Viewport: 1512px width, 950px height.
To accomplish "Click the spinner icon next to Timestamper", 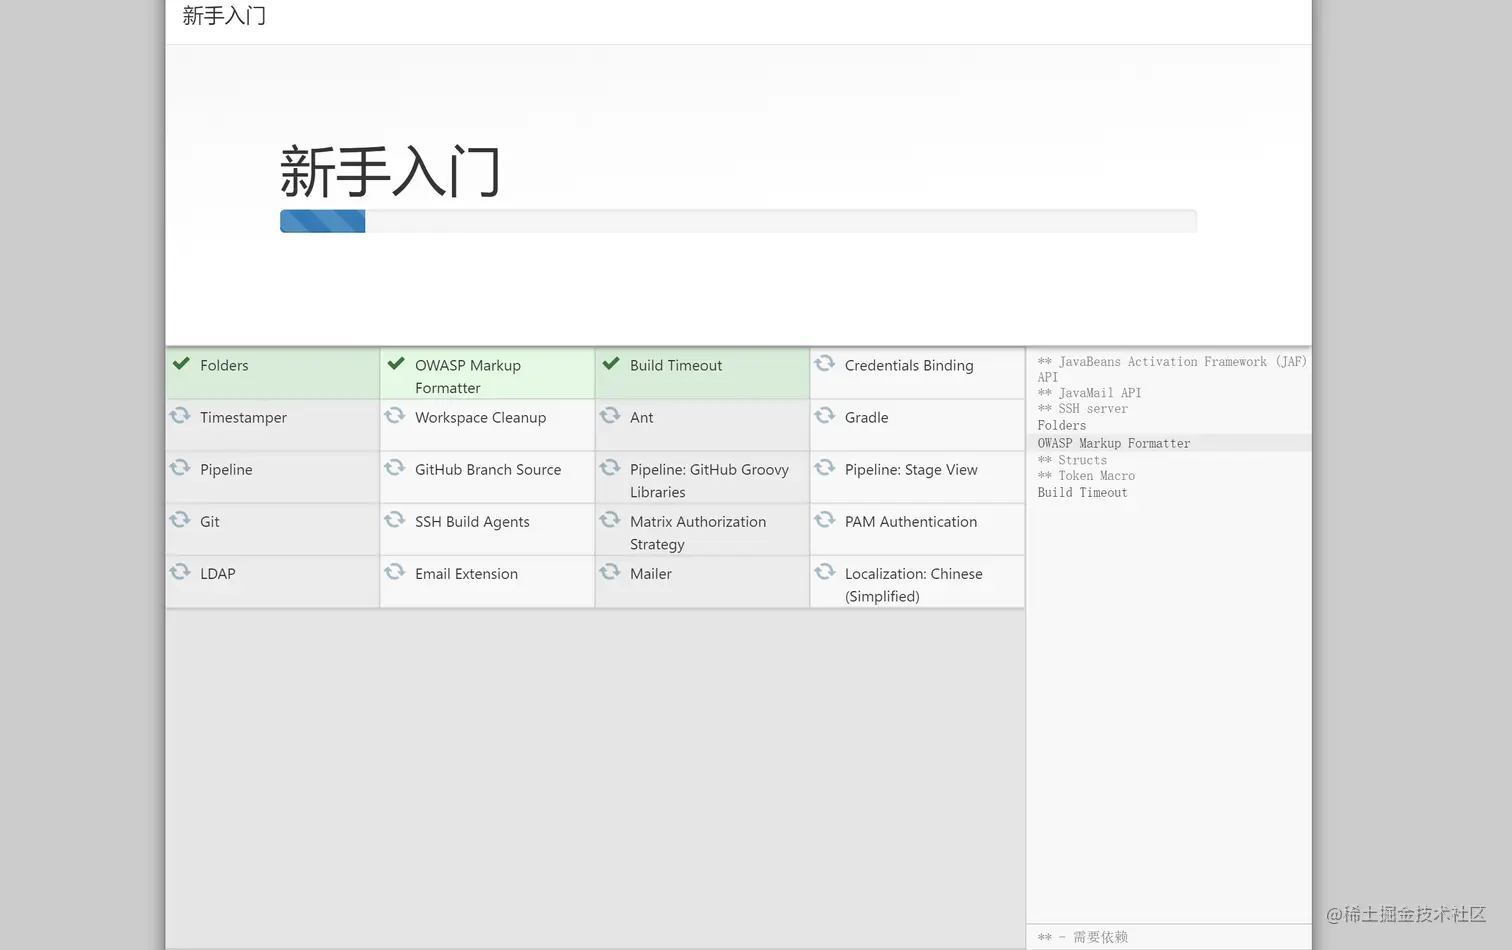I will [180, 417].
